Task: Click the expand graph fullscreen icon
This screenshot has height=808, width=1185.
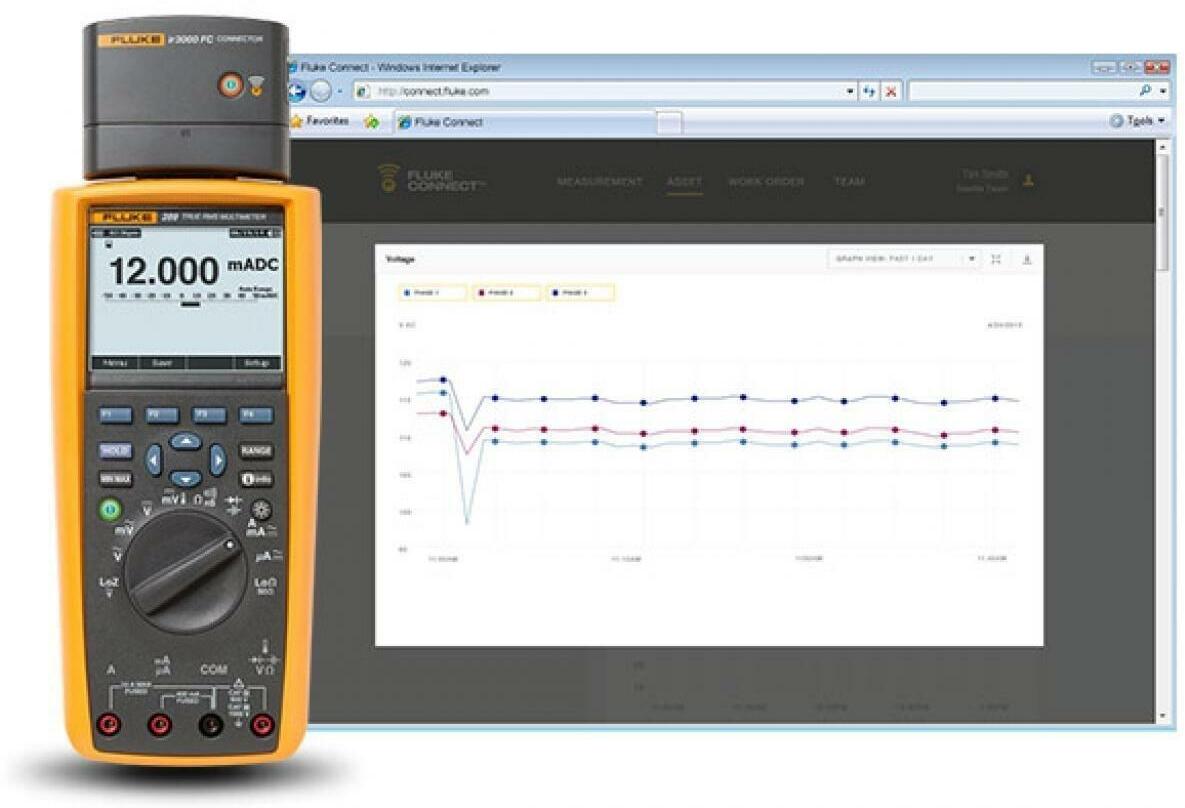Action: pos(996,259)
